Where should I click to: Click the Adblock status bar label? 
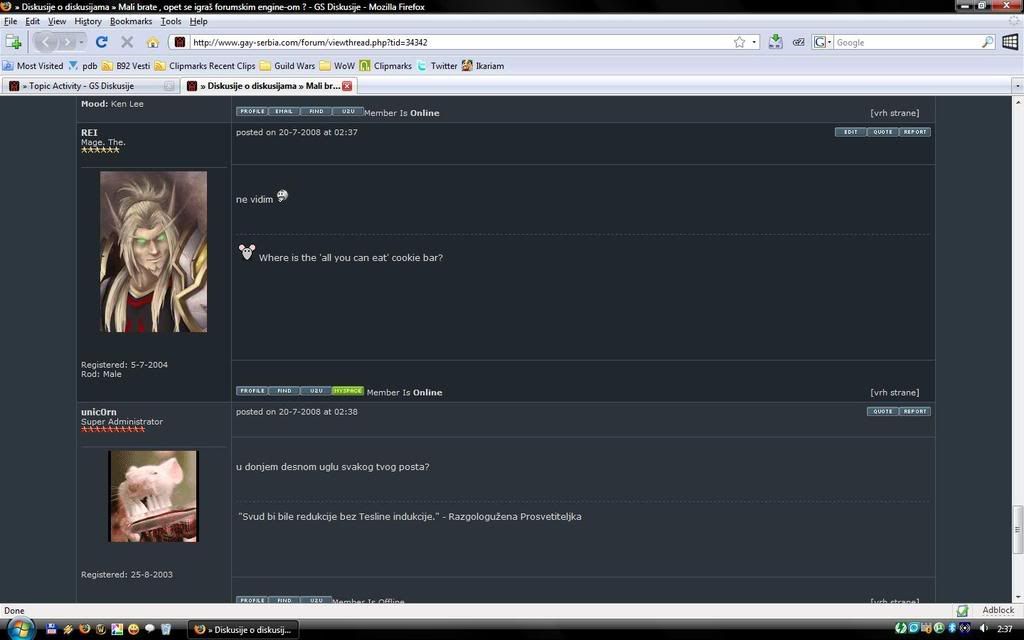[998, 610]
